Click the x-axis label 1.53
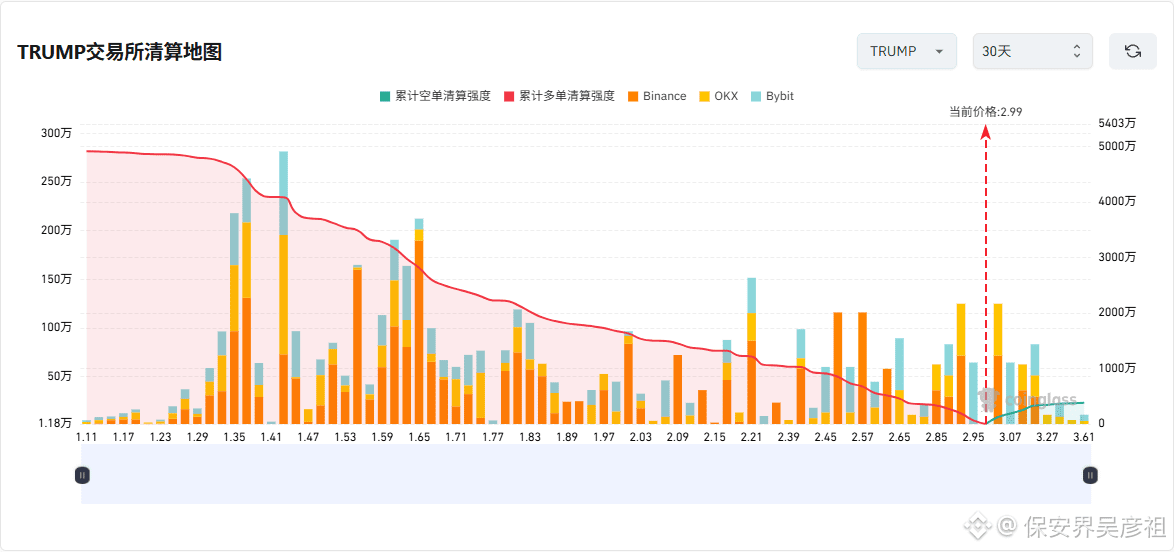 (345, 437)
